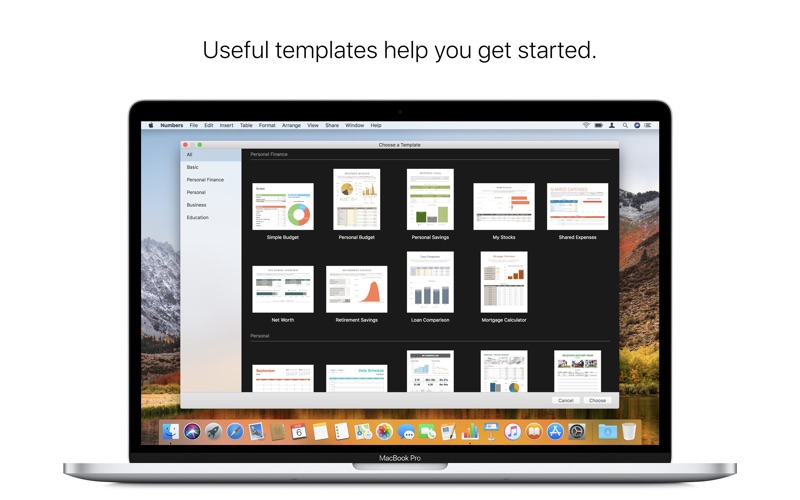
Task: Open the Share menu
Action: click(332, 125)
